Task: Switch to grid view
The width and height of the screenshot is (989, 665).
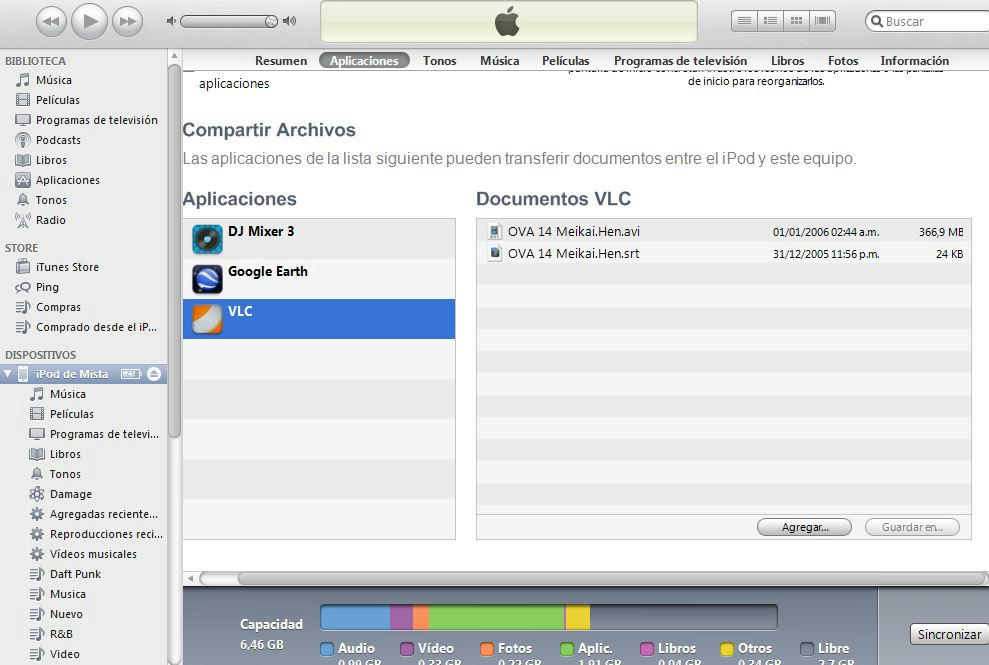Action: 797,21
